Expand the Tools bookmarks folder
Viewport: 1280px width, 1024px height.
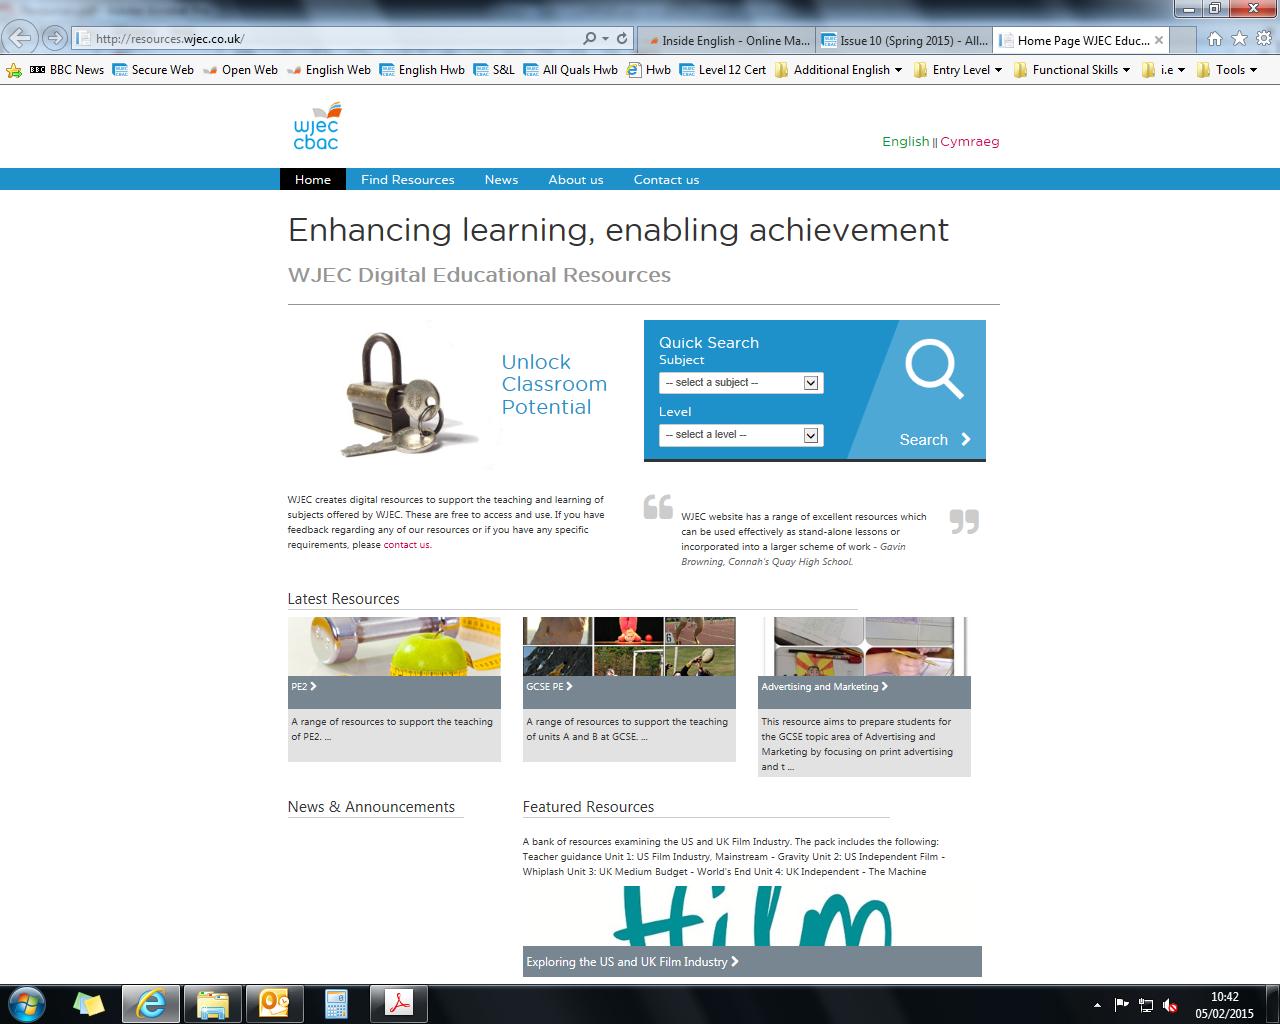tap(1227, 70)
